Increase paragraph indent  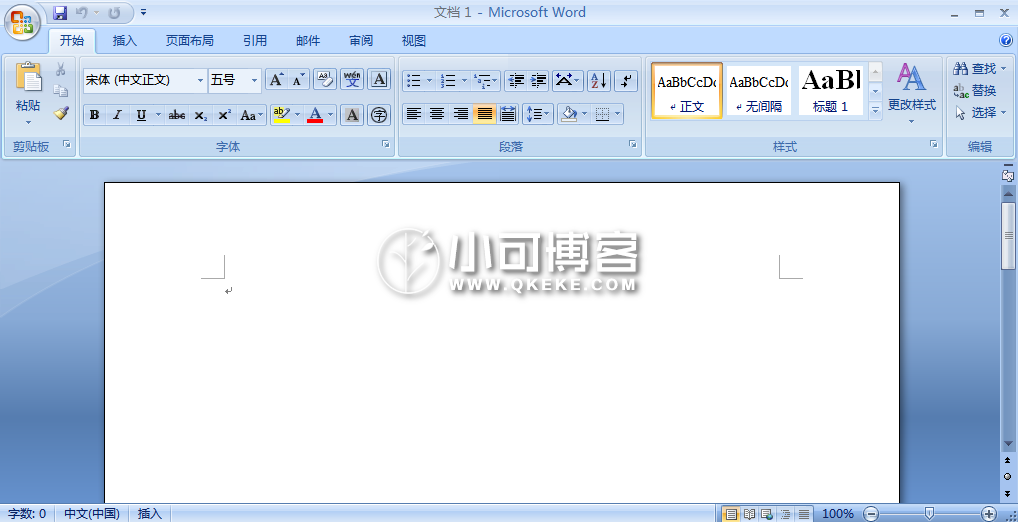(x=538, y=81)
